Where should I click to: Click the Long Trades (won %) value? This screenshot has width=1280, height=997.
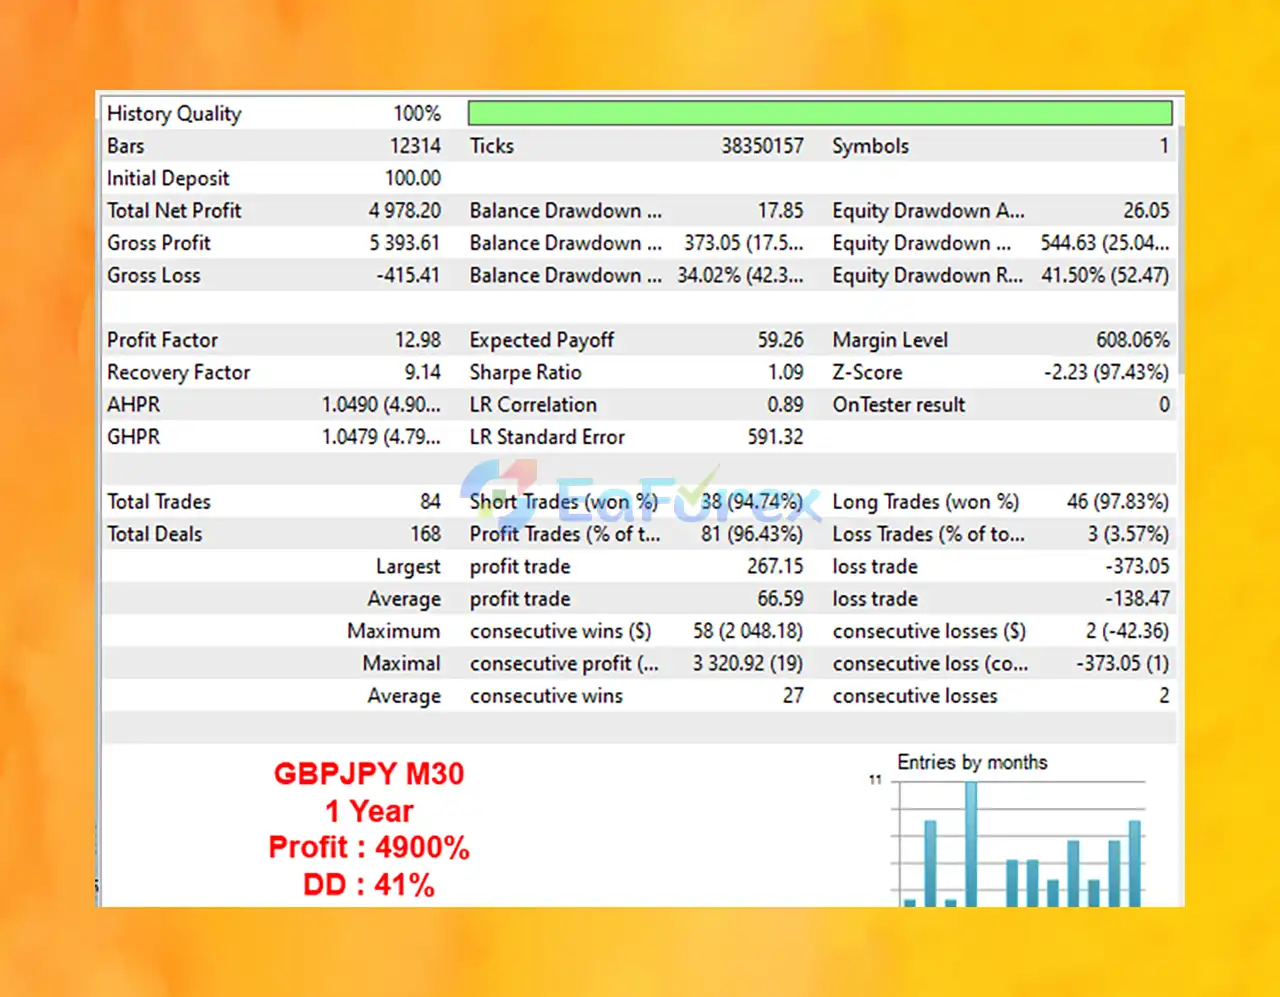click(1117, 502)
